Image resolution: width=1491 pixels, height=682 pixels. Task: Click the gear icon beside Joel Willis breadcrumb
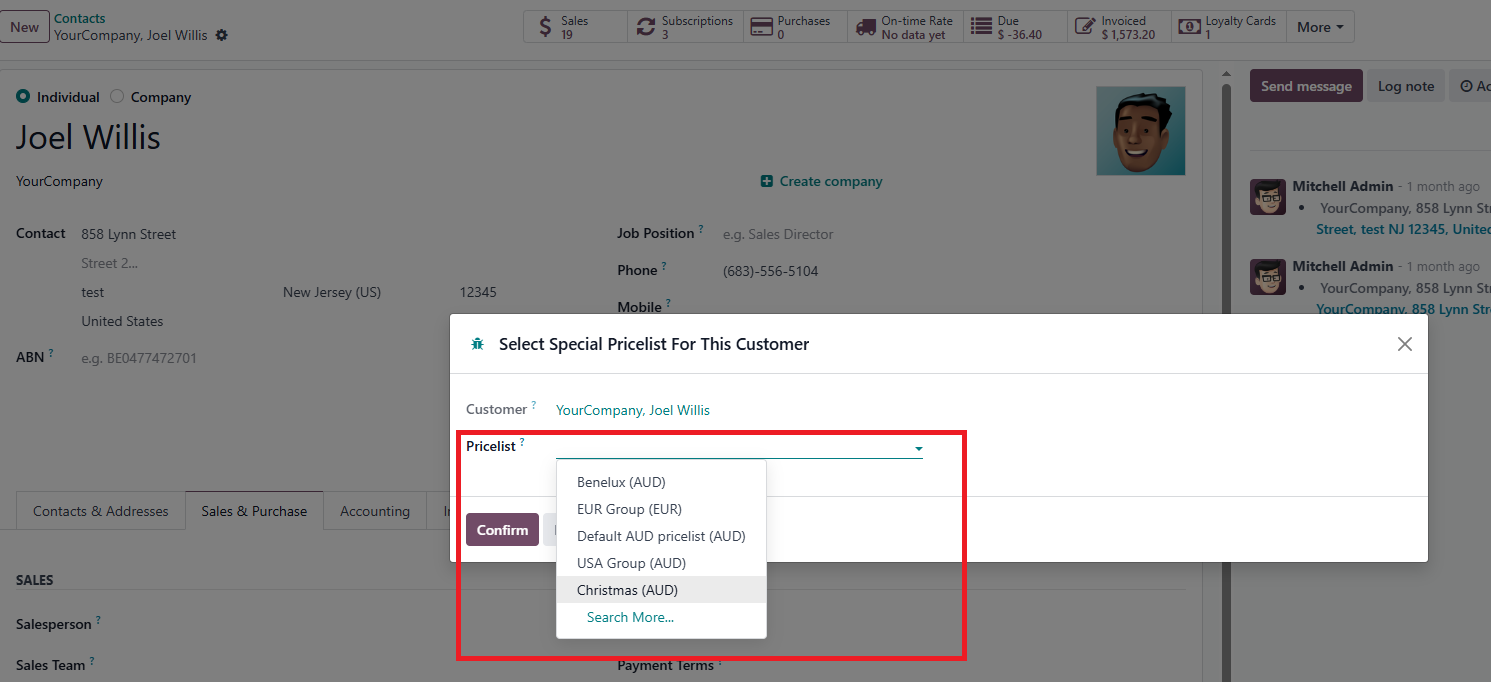pyautogui.click(x=222, y=35)
